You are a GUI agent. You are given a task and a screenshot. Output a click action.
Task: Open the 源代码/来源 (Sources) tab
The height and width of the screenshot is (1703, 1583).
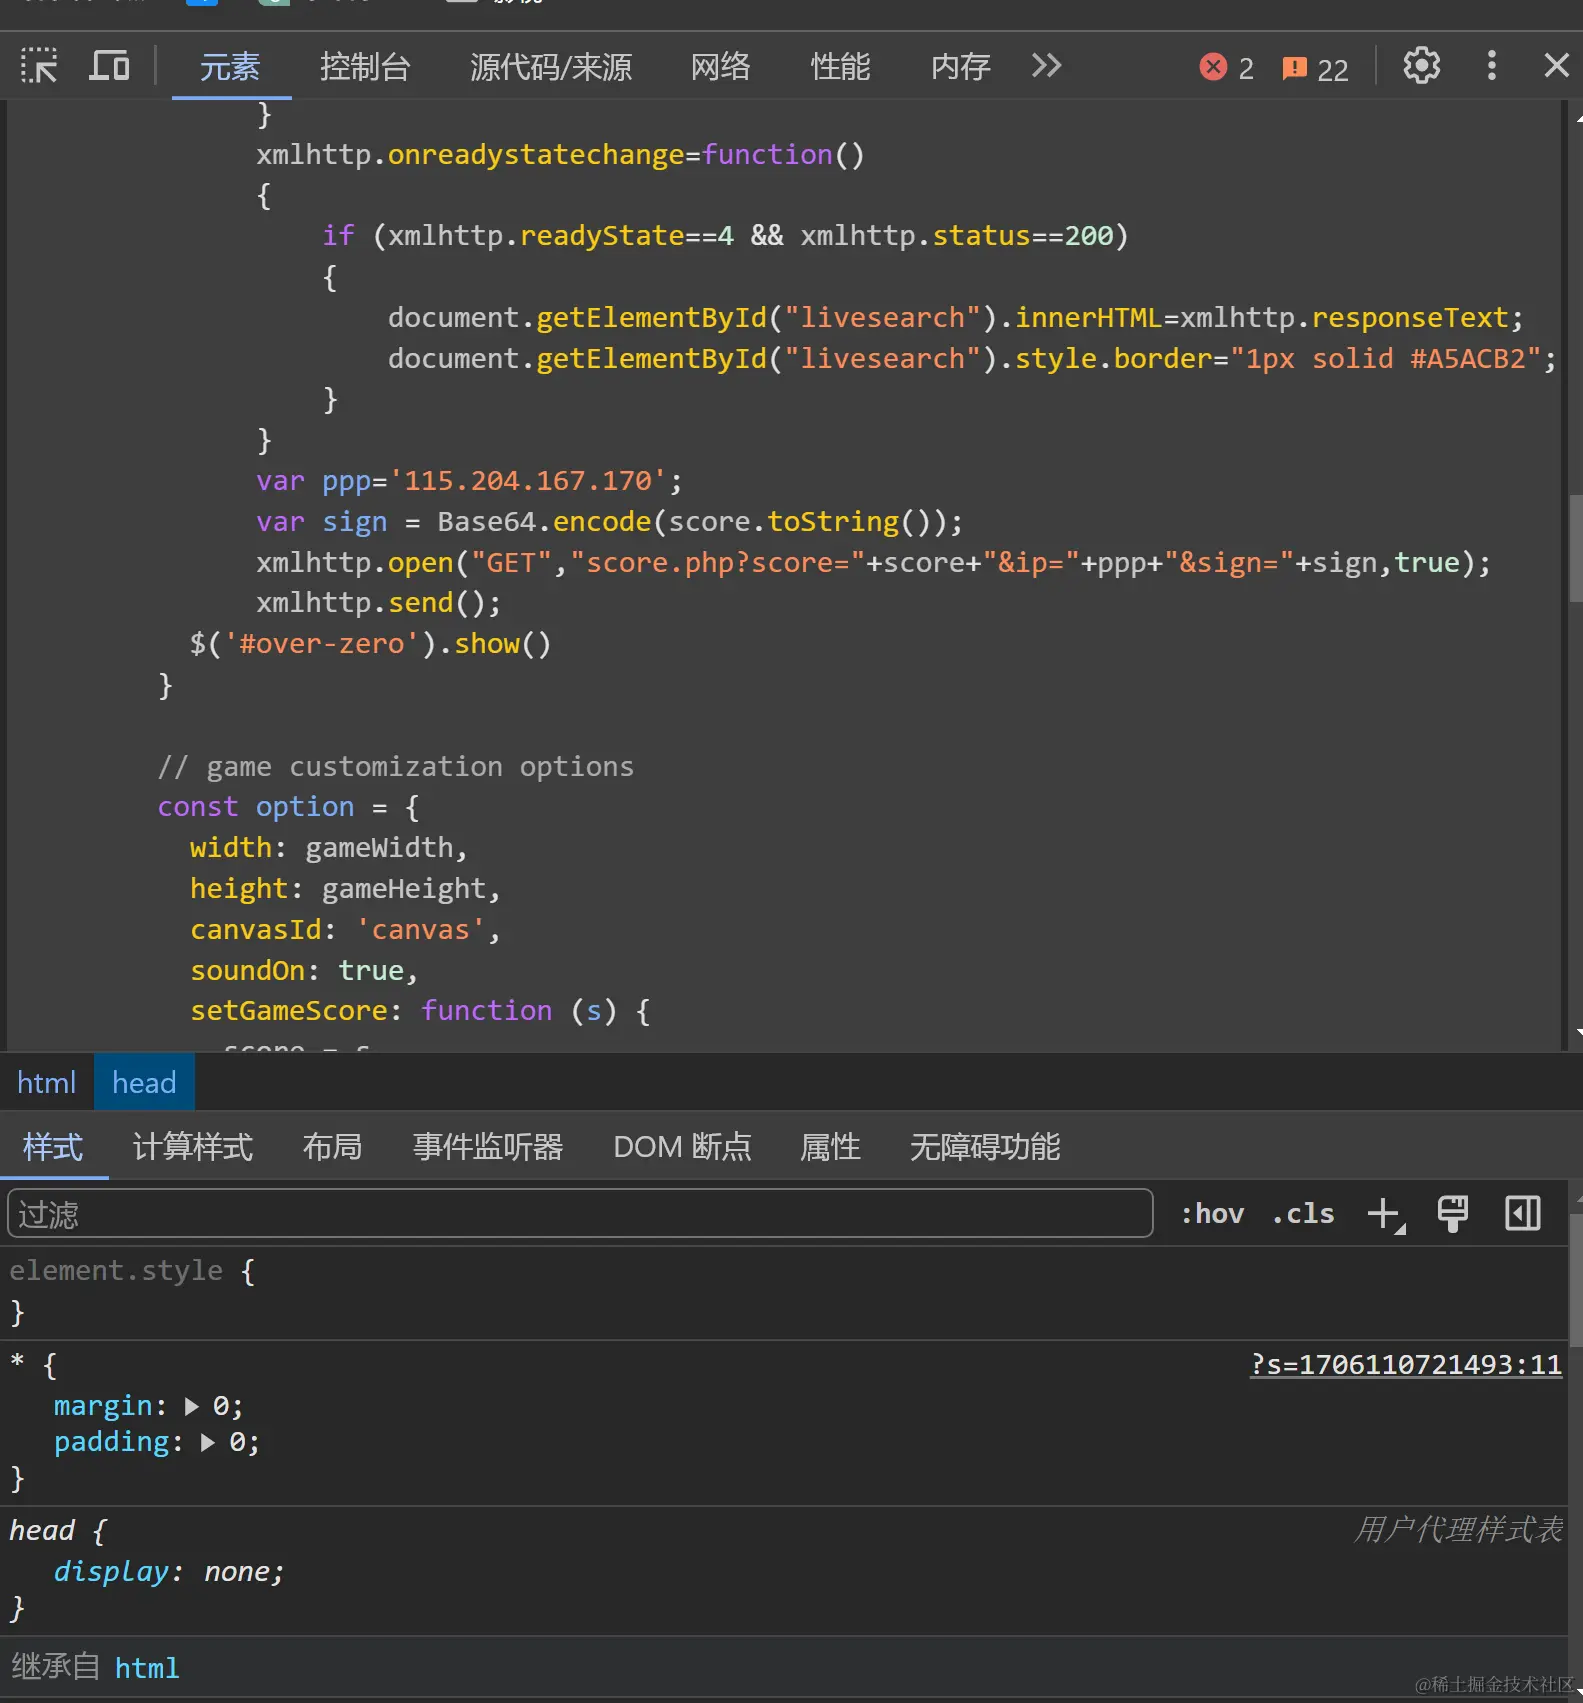[x=551, y=67]
